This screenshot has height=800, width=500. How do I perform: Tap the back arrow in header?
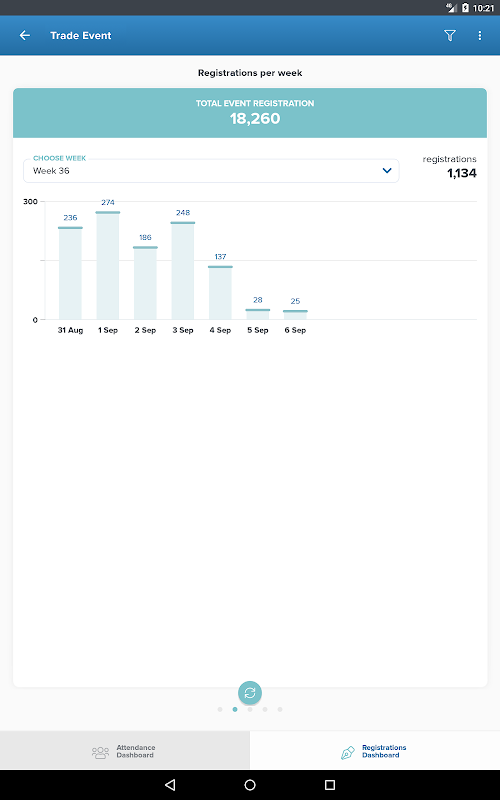coord(24,35)
